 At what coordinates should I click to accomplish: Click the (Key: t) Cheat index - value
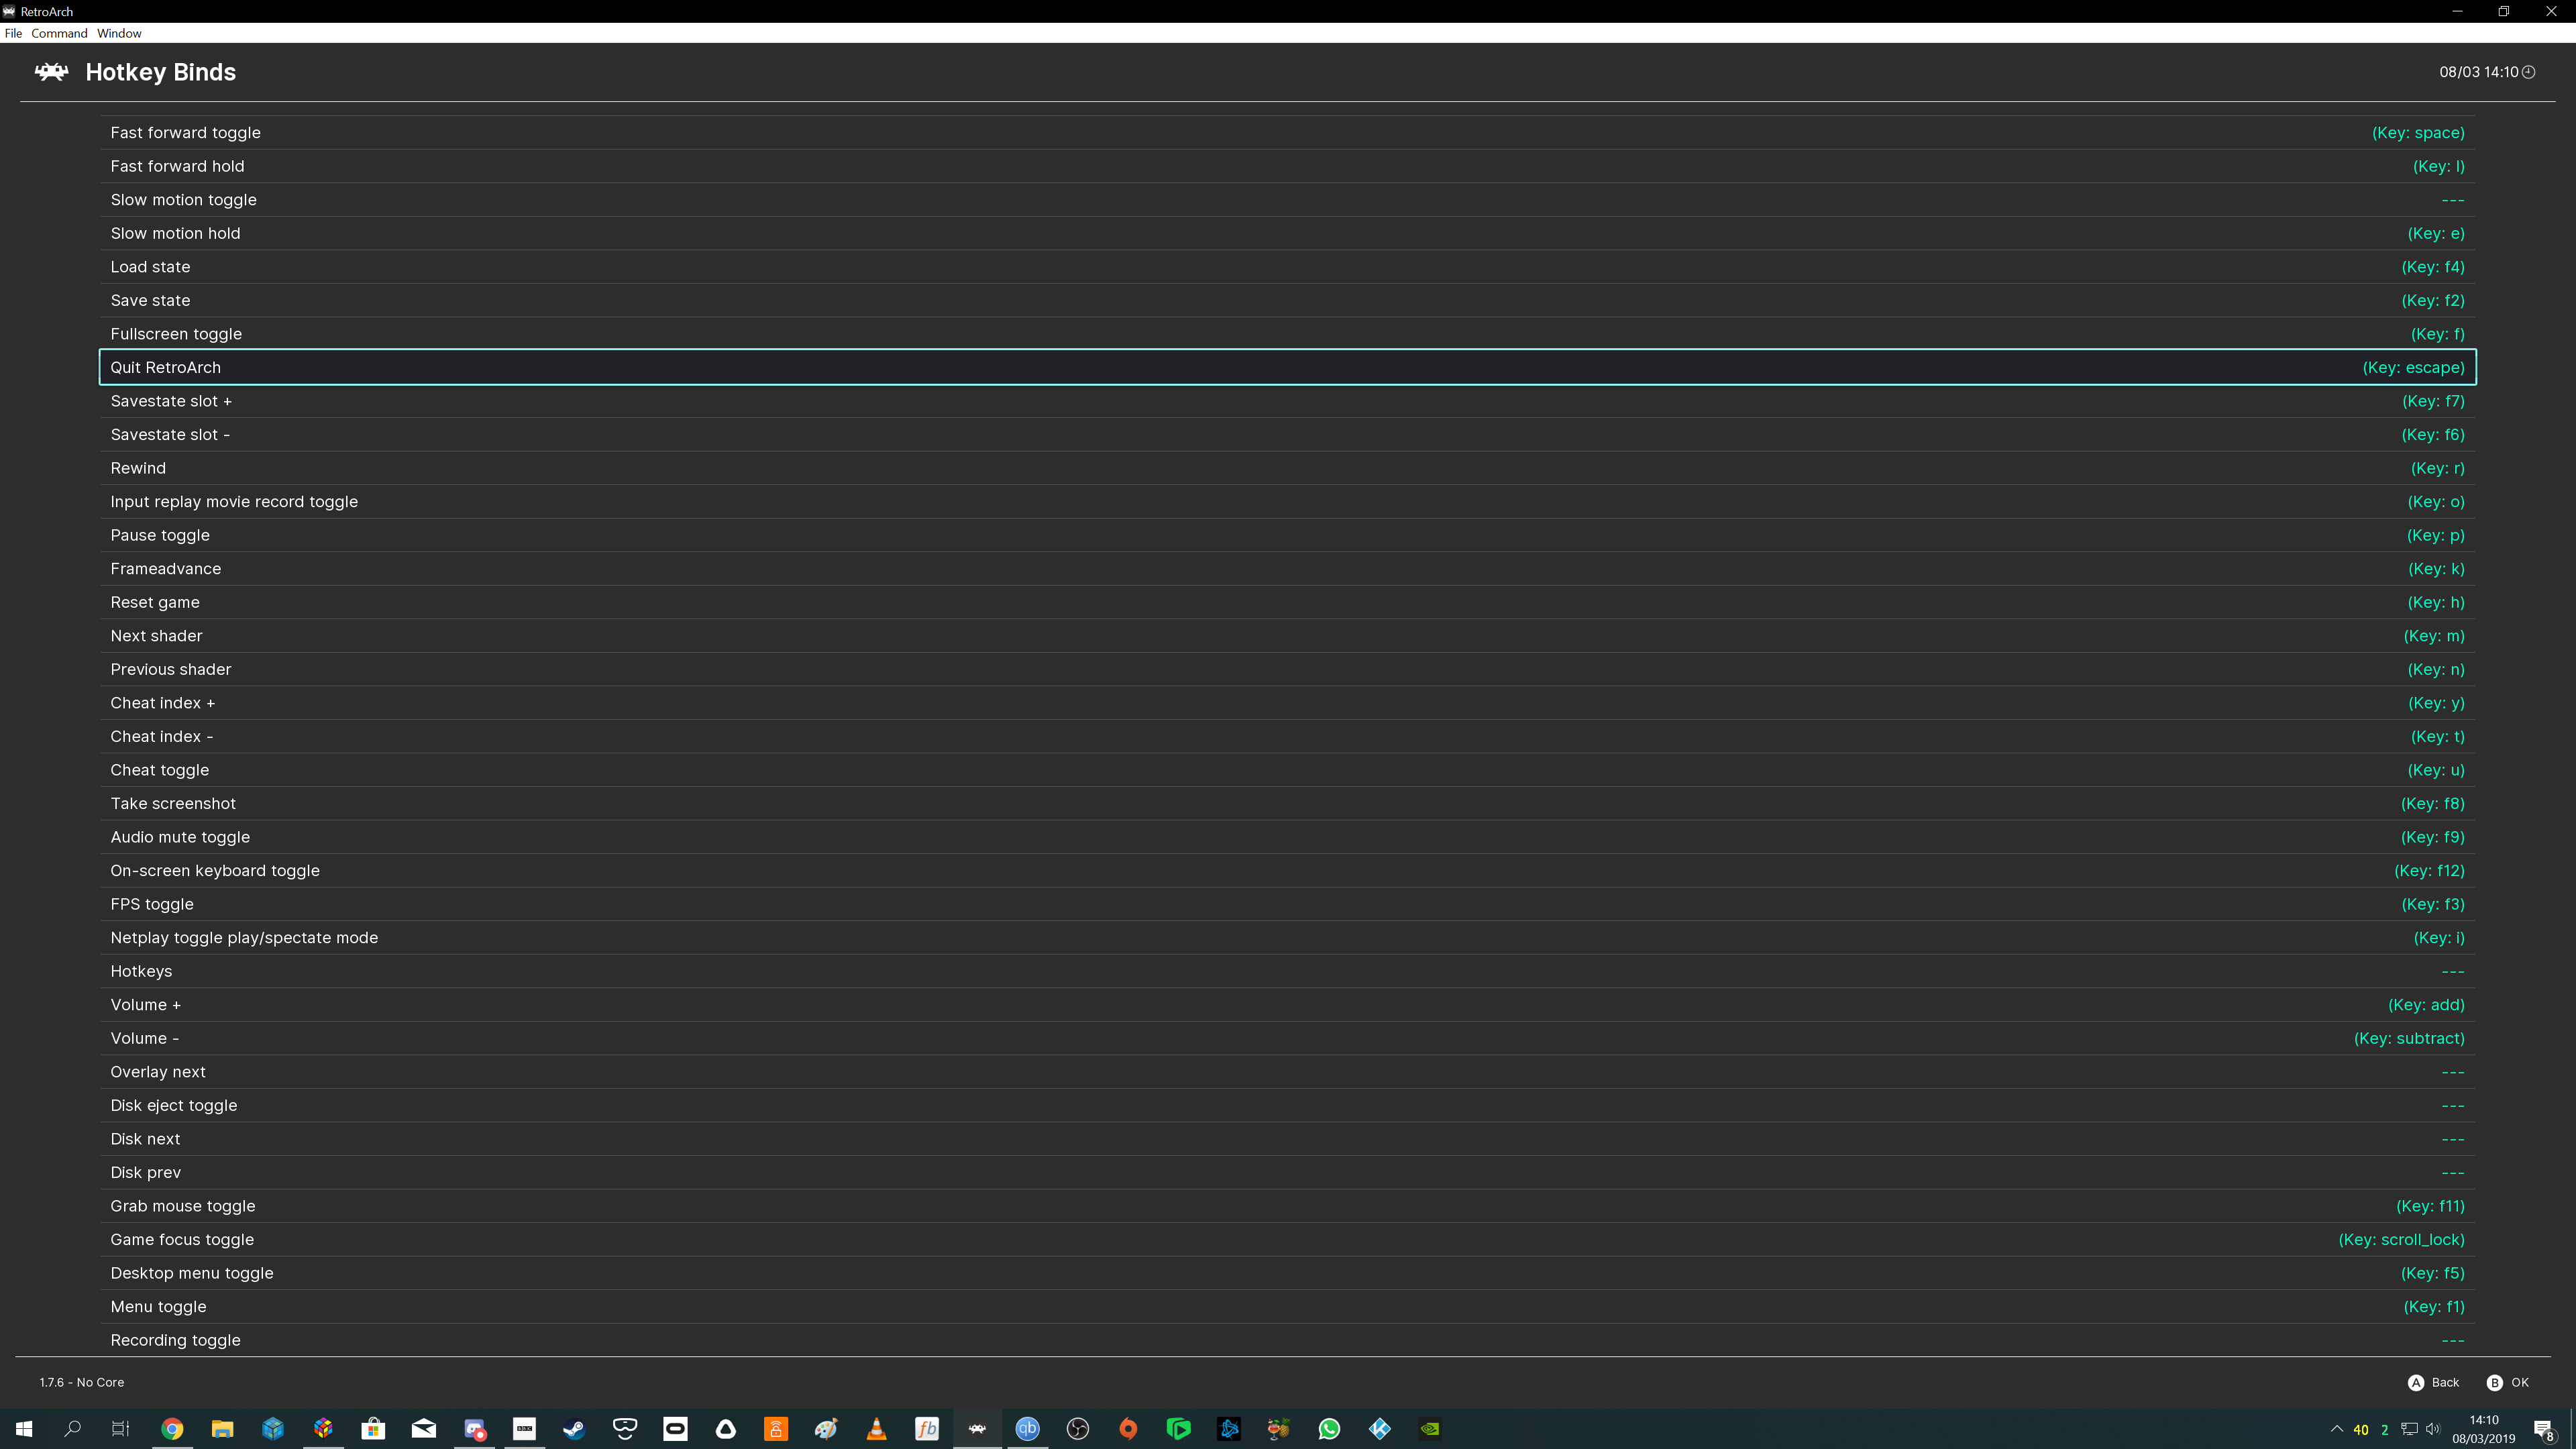(x=2437, y=736)
